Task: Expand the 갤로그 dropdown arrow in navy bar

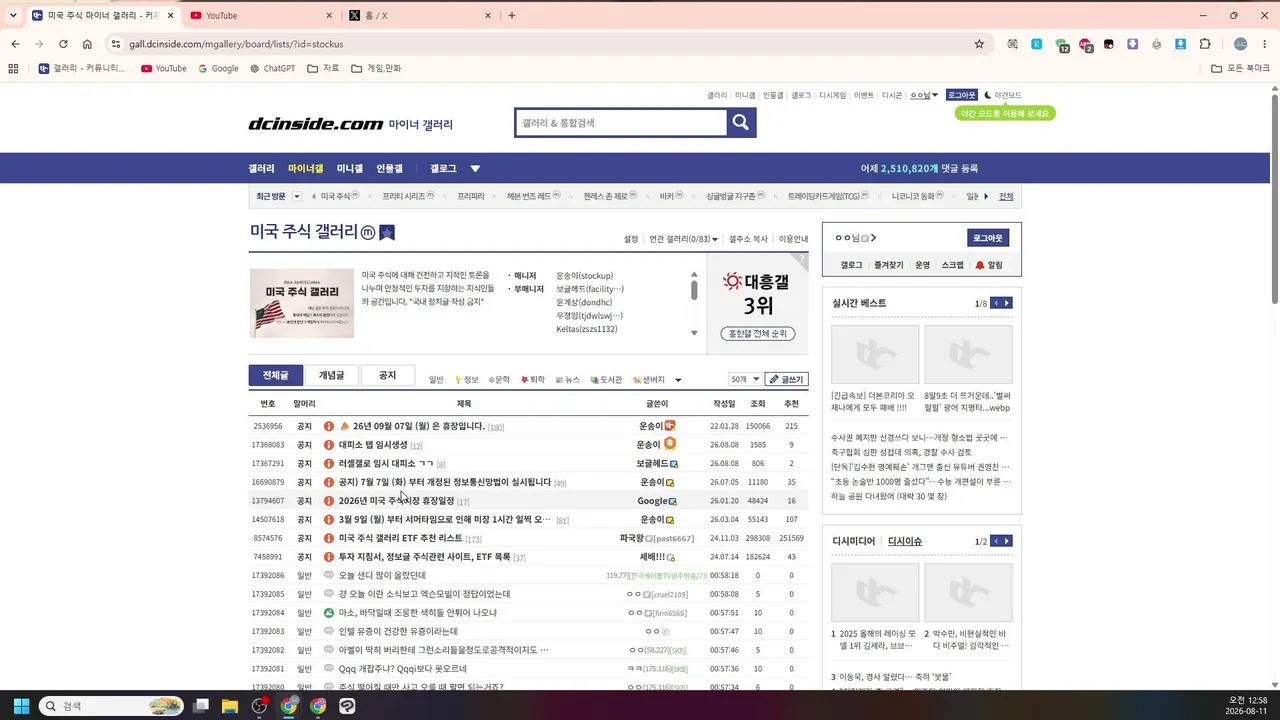Action: 475,169
